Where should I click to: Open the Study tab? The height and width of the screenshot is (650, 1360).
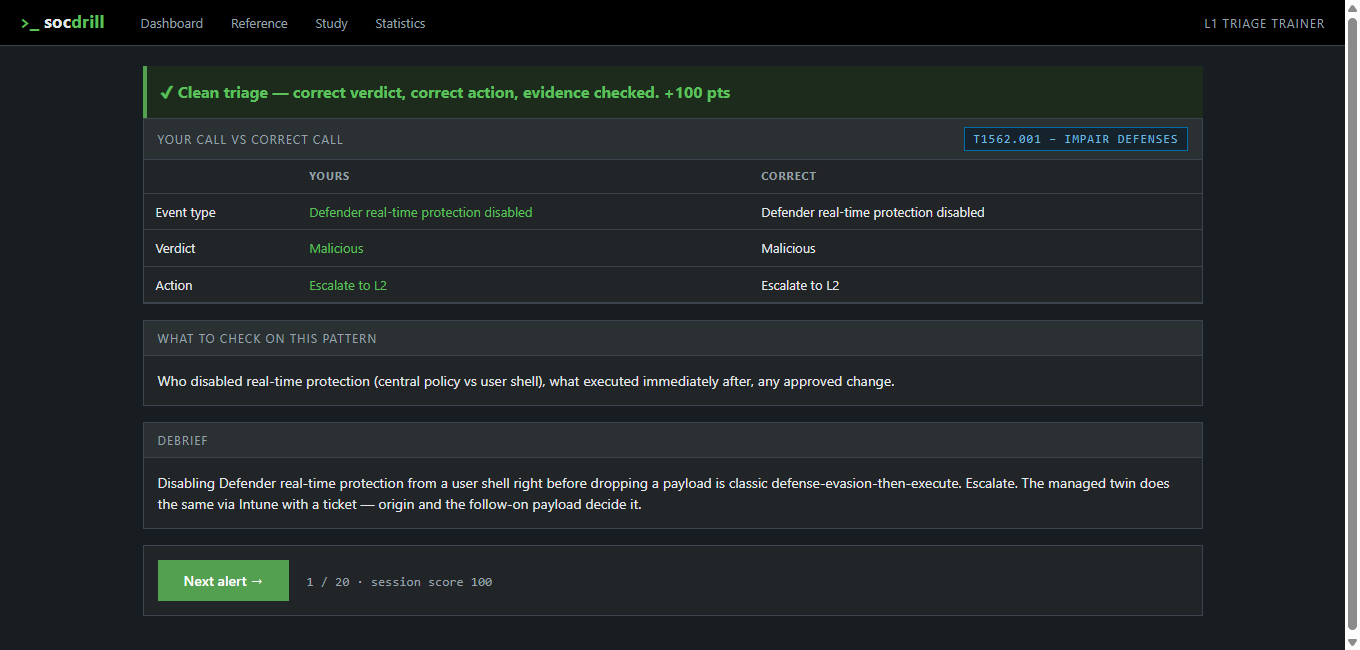(x=331, y=23)
